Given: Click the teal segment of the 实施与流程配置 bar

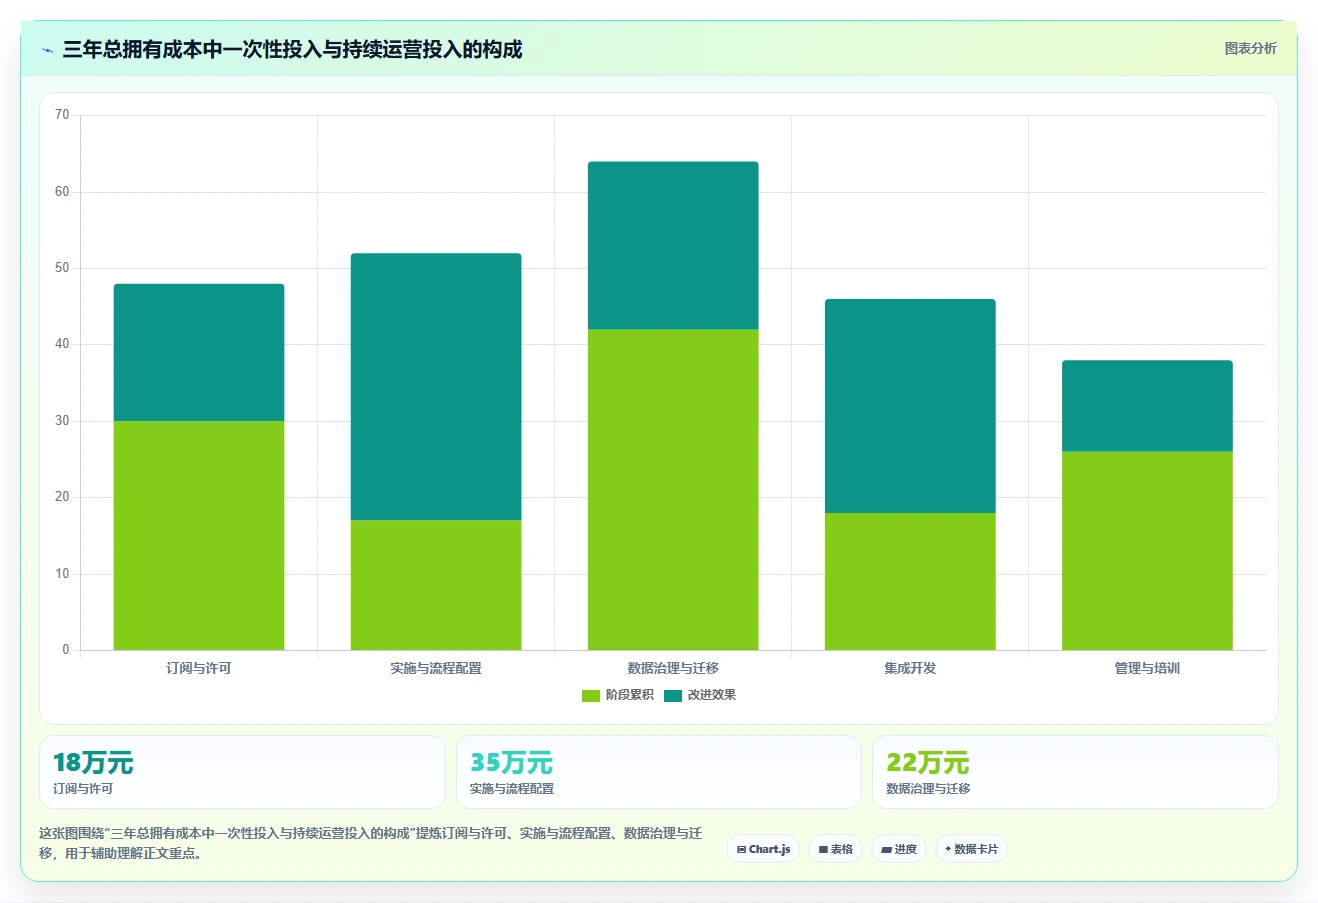Looking at the screenshot, I should point(436,386).
